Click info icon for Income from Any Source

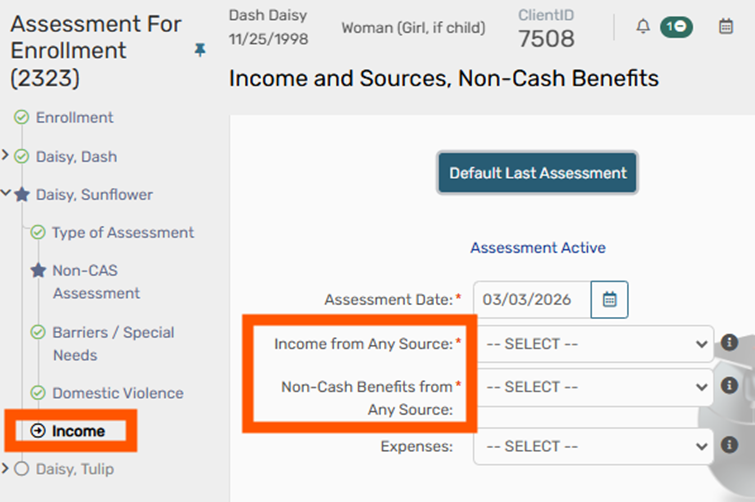pyautogui.click(x=729, y=343)
